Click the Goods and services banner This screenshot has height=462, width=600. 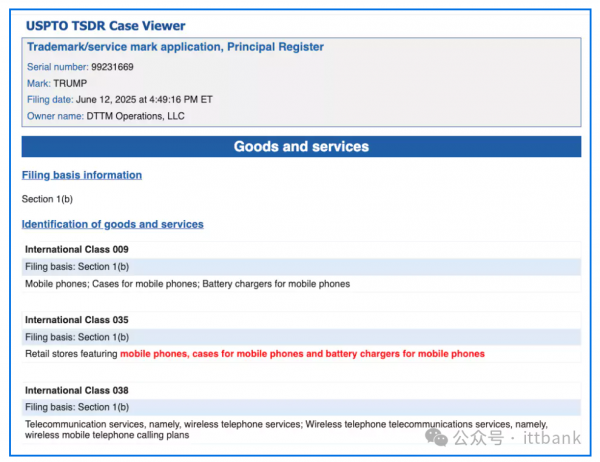301,147
